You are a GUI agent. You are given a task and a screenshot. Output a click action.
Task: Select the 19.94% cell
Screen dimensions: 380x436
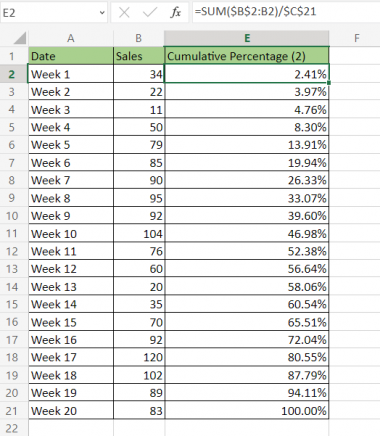click(247, 163)
